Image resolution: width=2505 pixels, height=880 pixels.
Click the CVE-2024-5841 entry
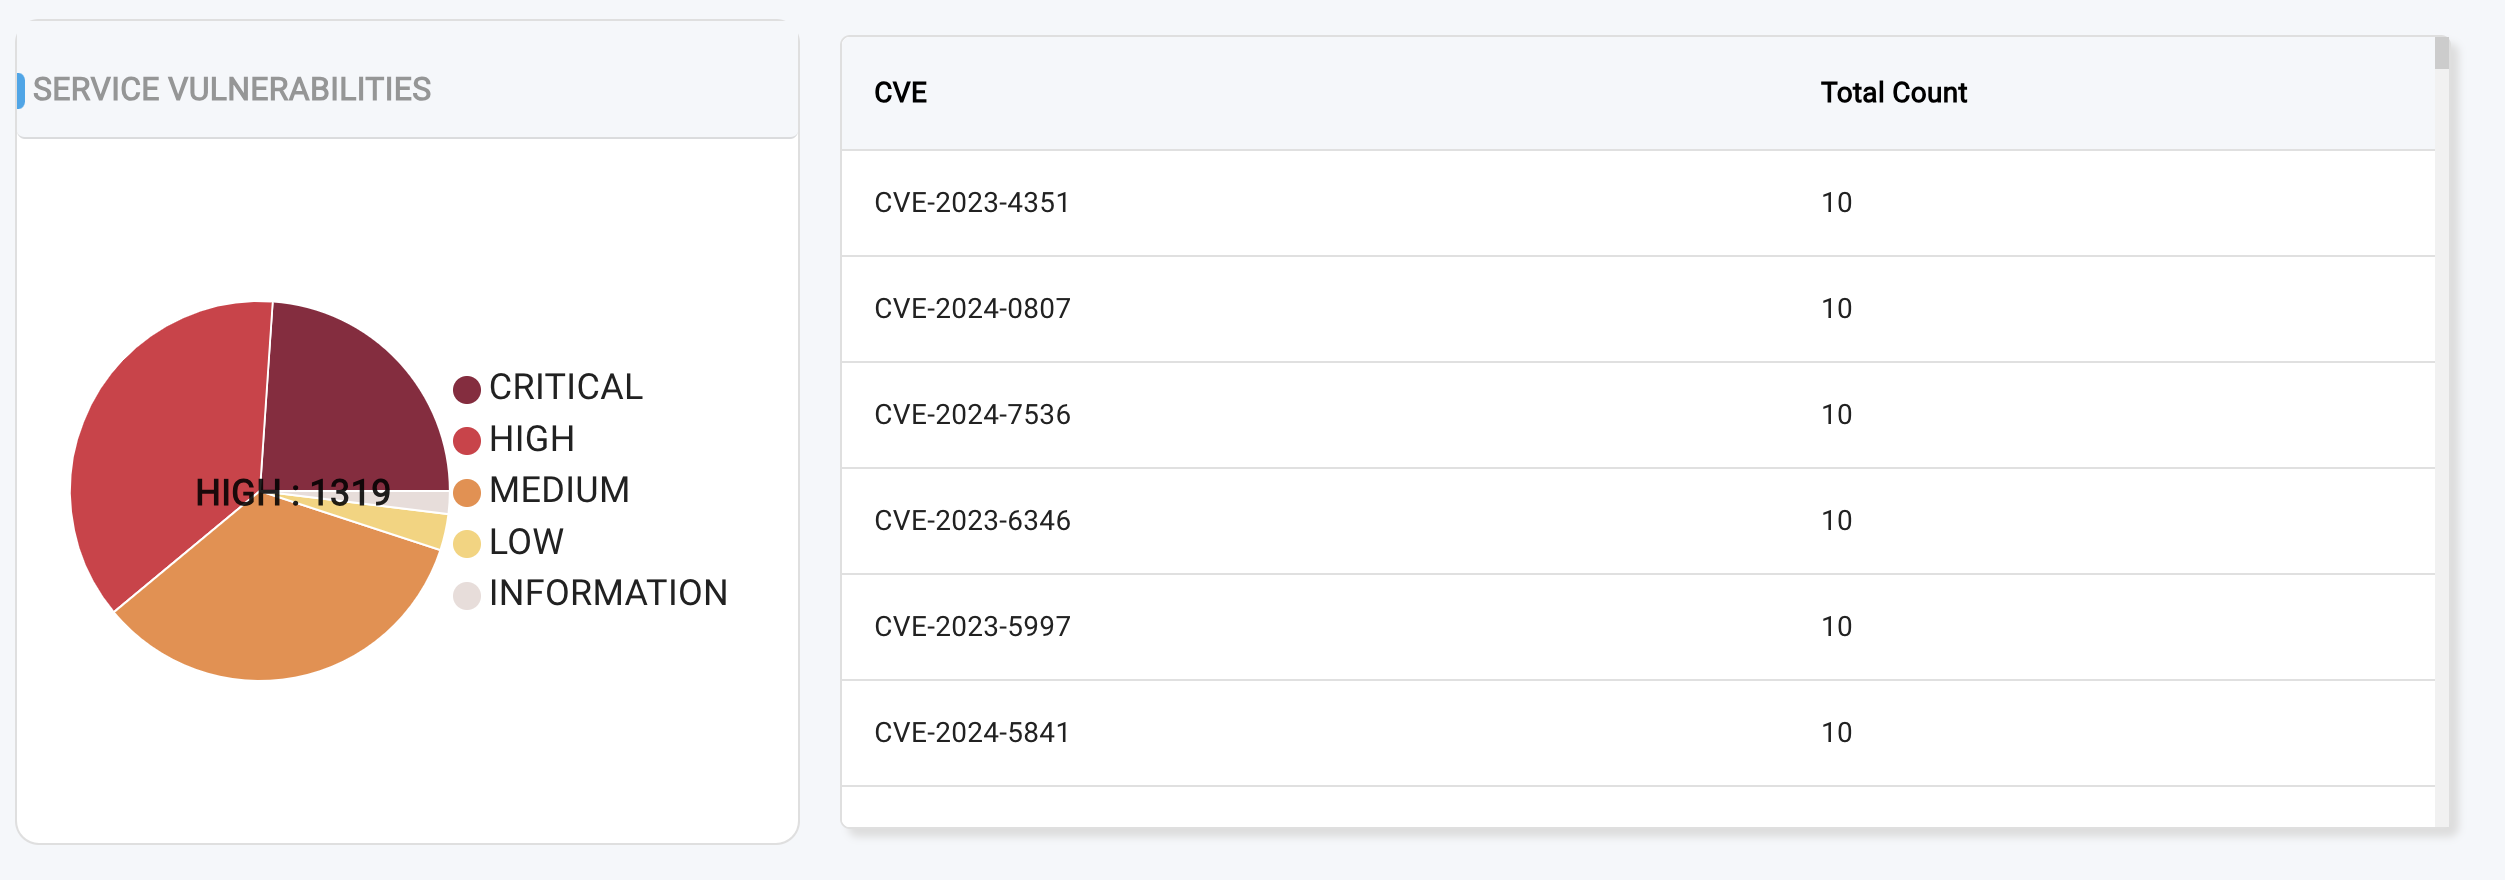tap(972, 733)
